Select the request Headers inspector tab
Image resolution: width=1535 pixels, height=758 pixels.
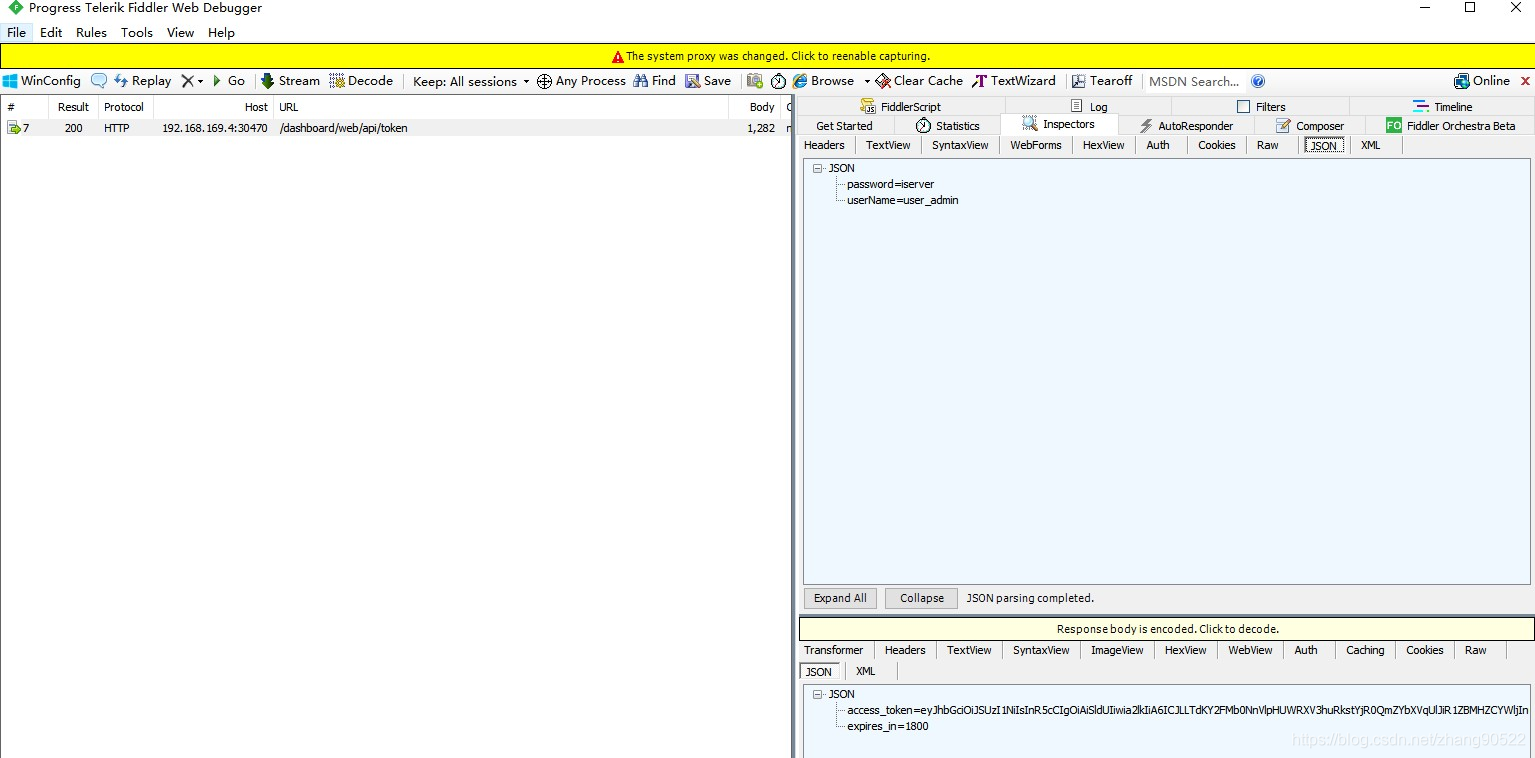824,145
